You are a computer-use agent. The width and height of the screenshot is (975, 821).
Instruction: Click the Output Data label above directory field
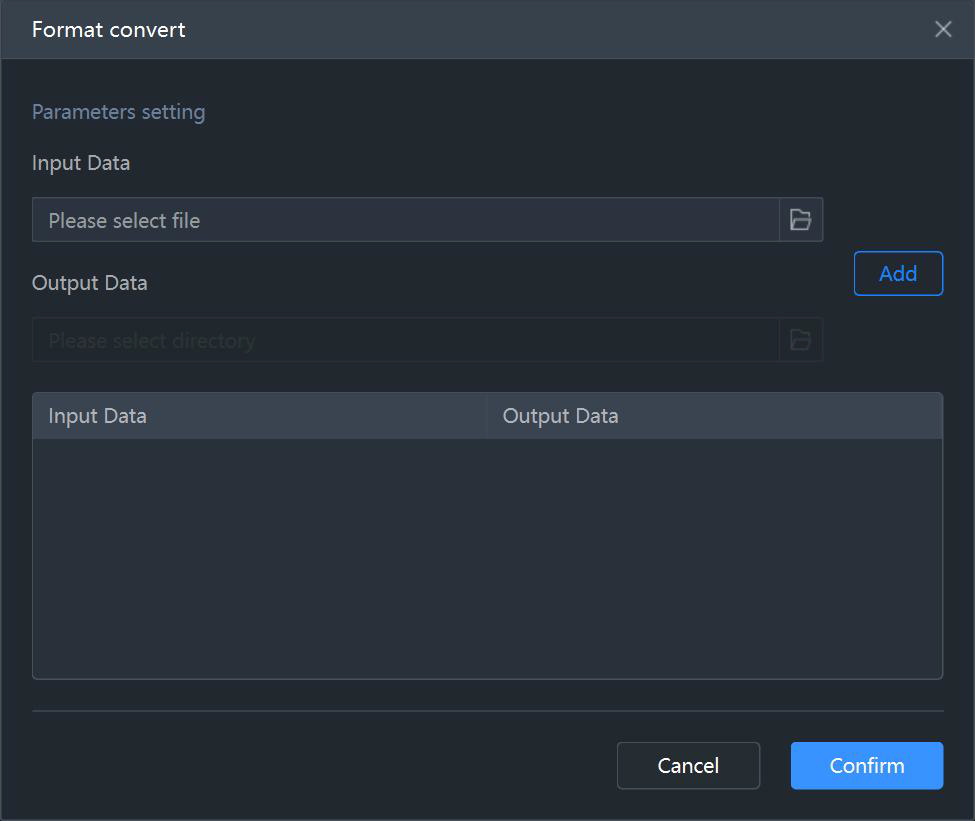tap(90, 283)
